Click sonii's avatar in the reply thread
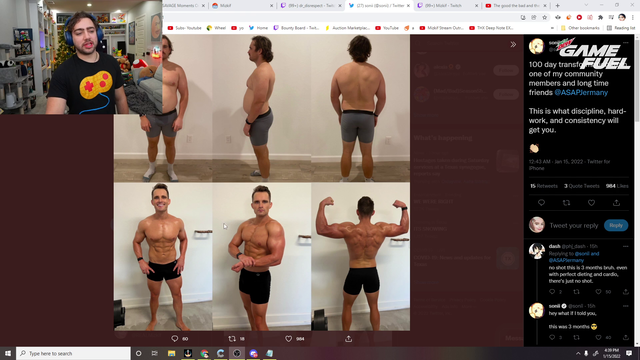640x360 pixels. 536,311
